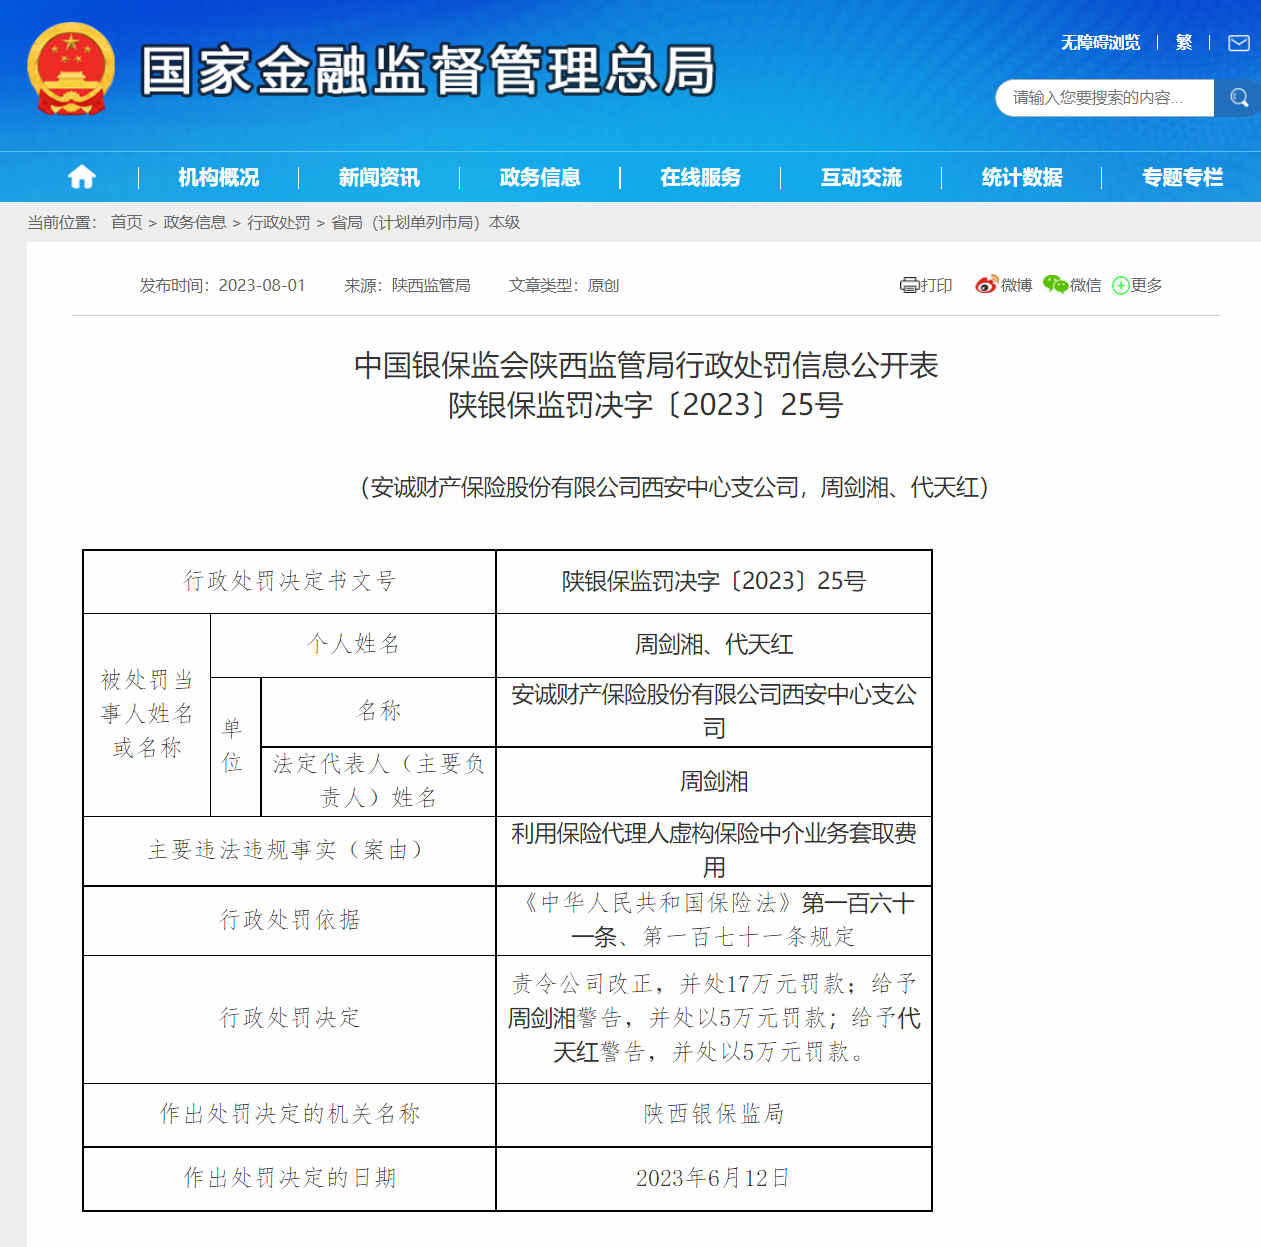Image resolution: width=1261 pixels, height=1247 pixels.
Task: Select 统计数据 in navigation bar
Action: click(1022, 177)
